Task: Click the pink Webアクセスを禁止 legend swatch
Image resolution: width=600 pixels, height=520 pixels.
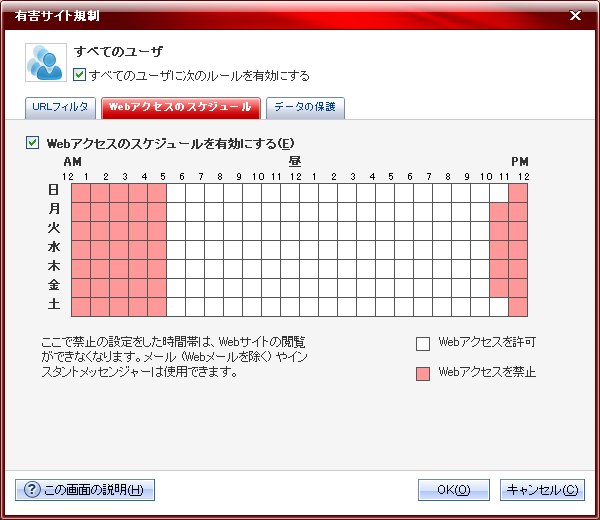Action: coord(423,373)
